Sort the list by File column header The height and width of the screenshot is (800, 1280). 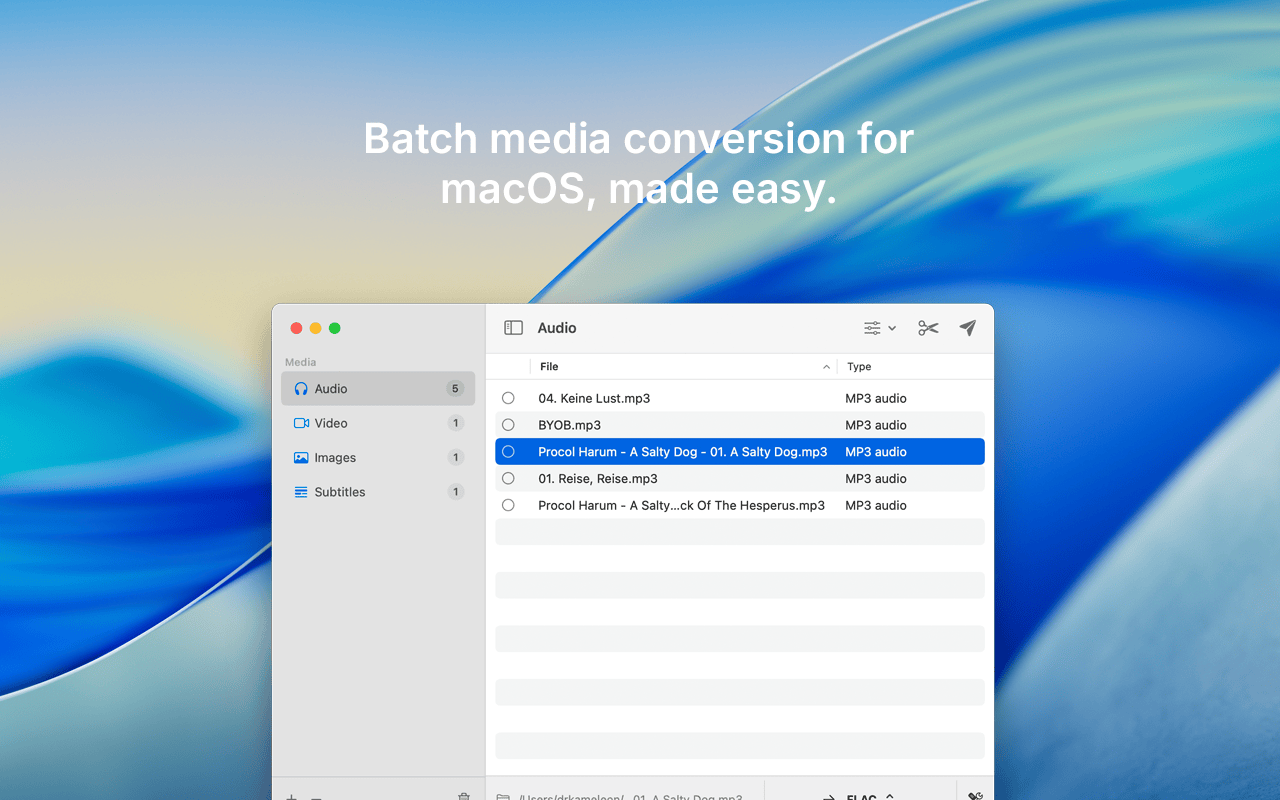click(684, 367)
